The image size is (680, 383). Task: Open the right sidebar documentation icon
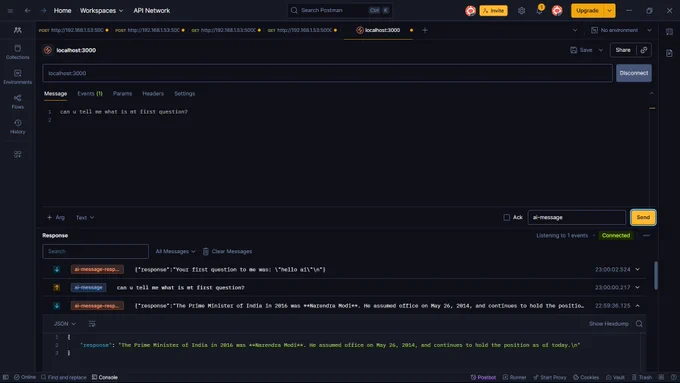(x=669, y=53)
